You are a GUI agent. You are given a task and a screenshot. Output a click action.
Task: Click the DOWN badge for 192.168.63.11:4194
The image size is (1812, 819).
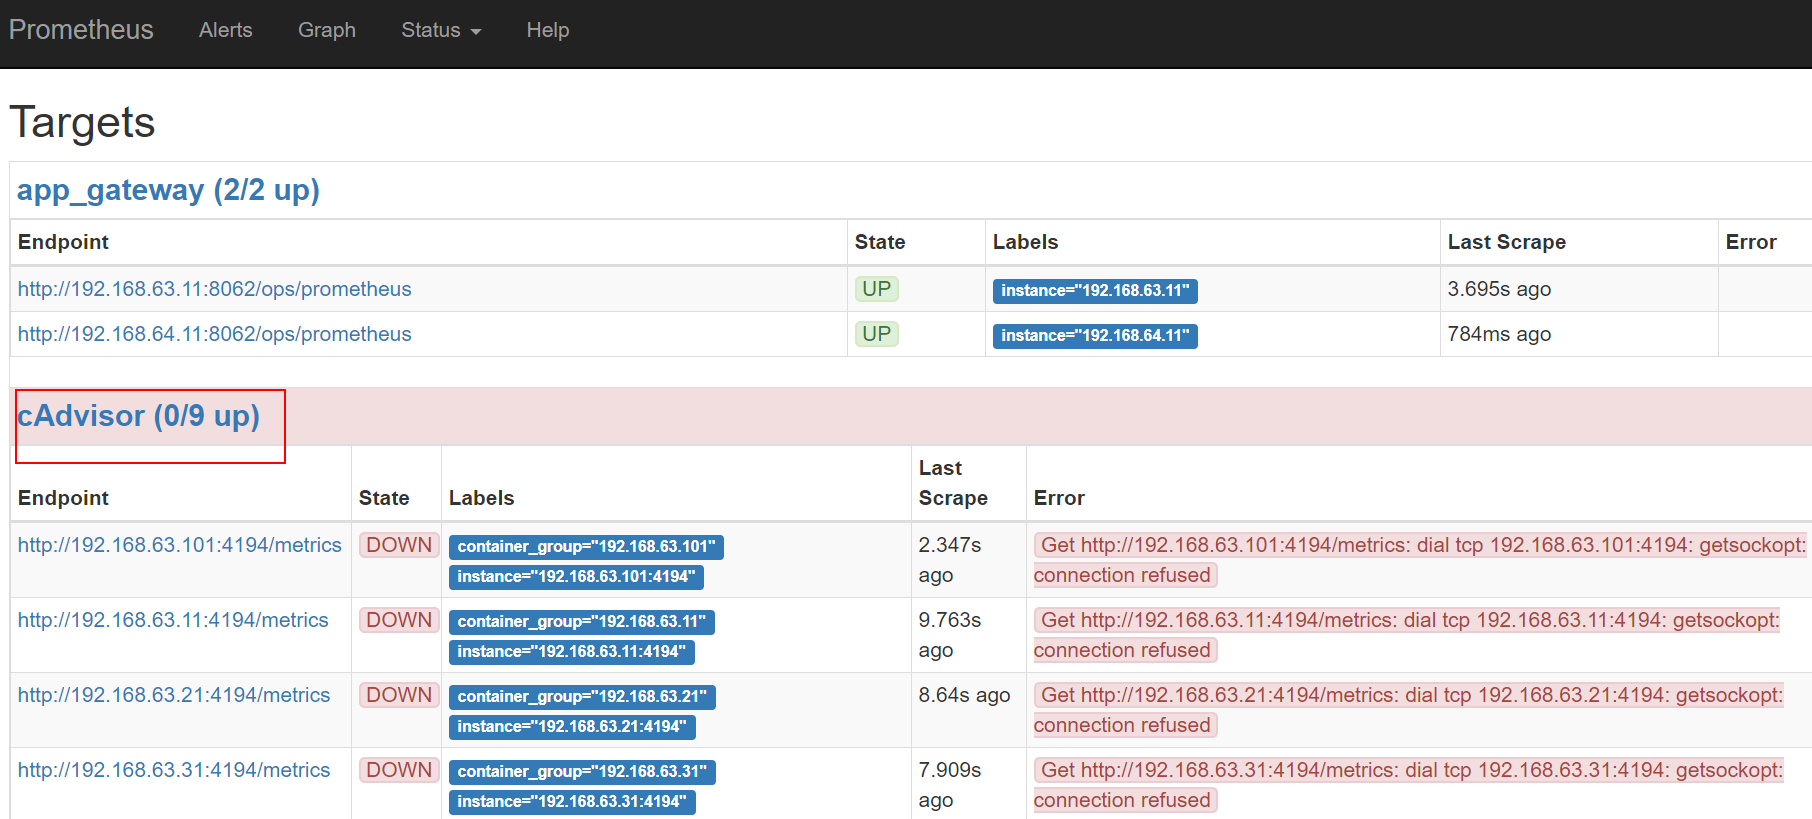(x=399, y=620)
